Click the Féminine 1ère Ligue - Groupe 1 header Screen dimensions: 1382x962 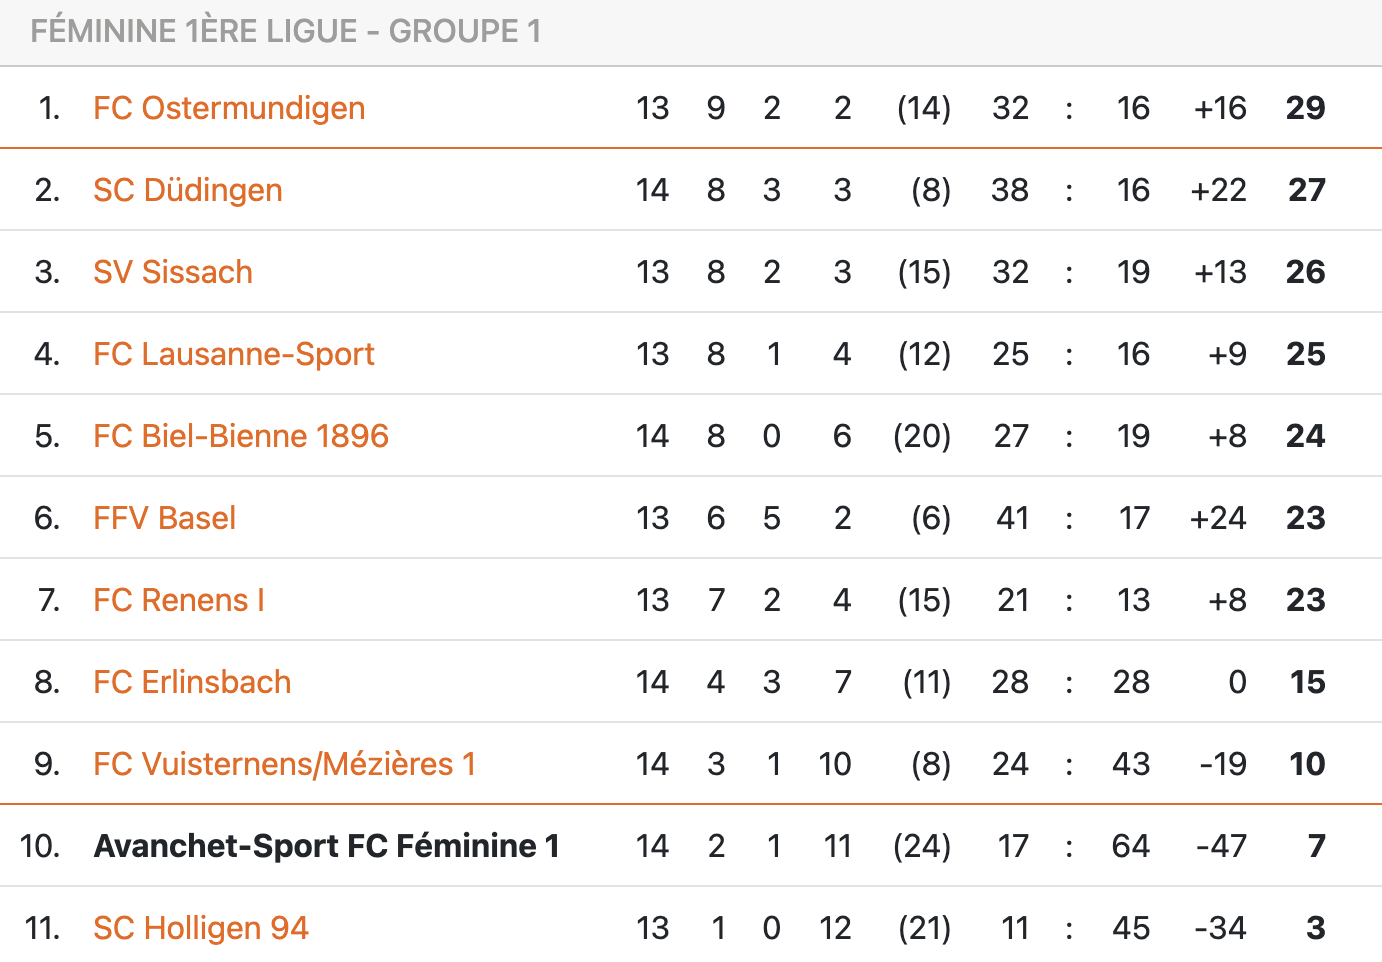point(286,32)
